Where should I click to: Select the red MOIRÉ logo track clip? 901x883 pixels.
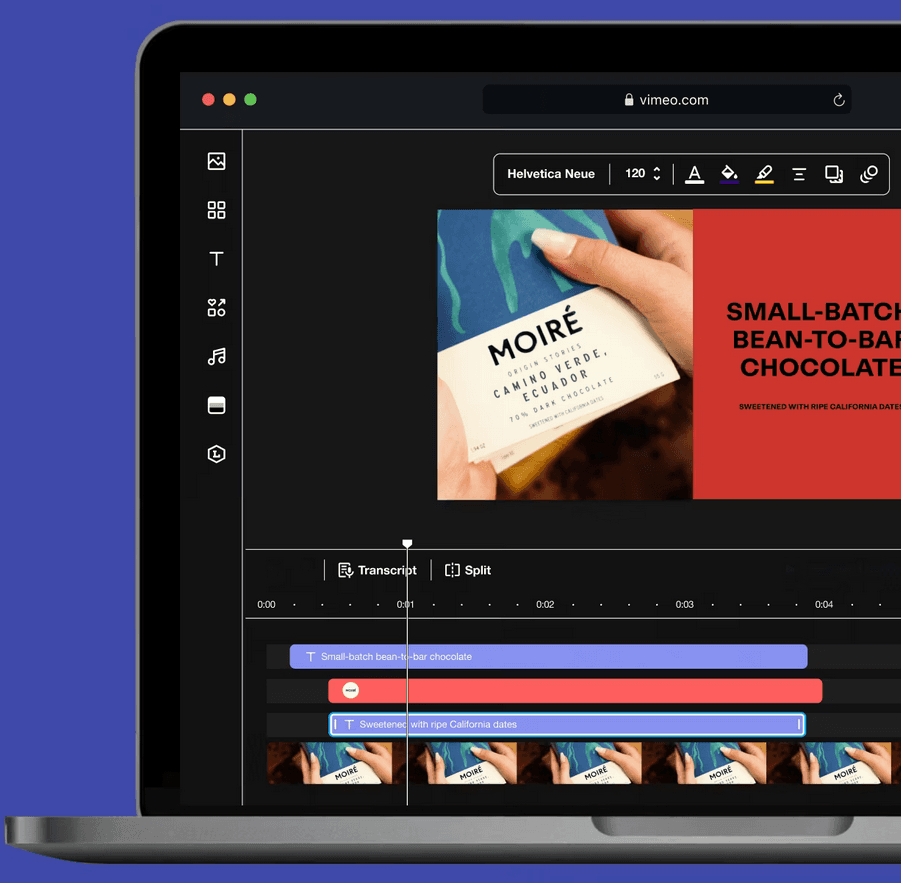[575, 691]
